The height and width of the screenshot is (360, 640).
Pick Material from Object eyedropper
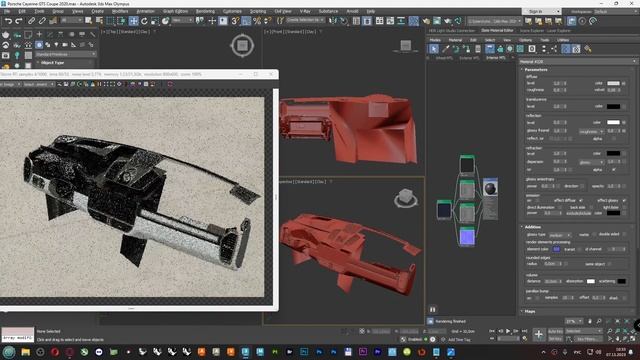(445, 49)
